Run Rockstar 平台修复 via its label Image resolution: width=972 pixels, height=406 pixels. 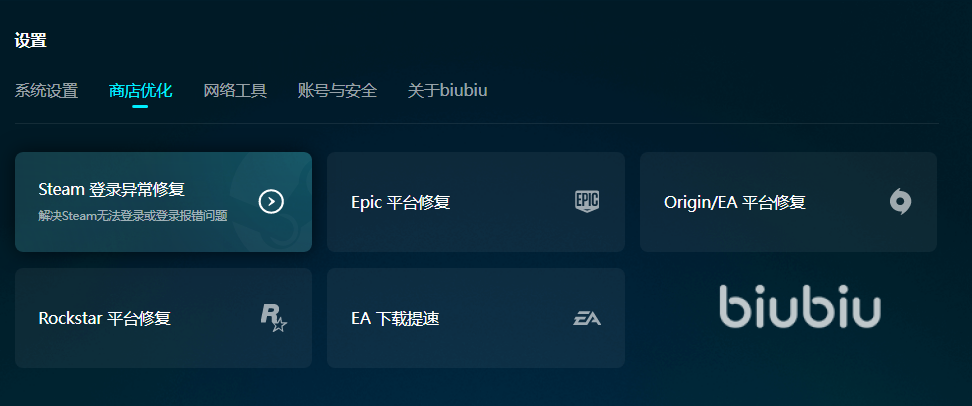(x=104, y=319)
